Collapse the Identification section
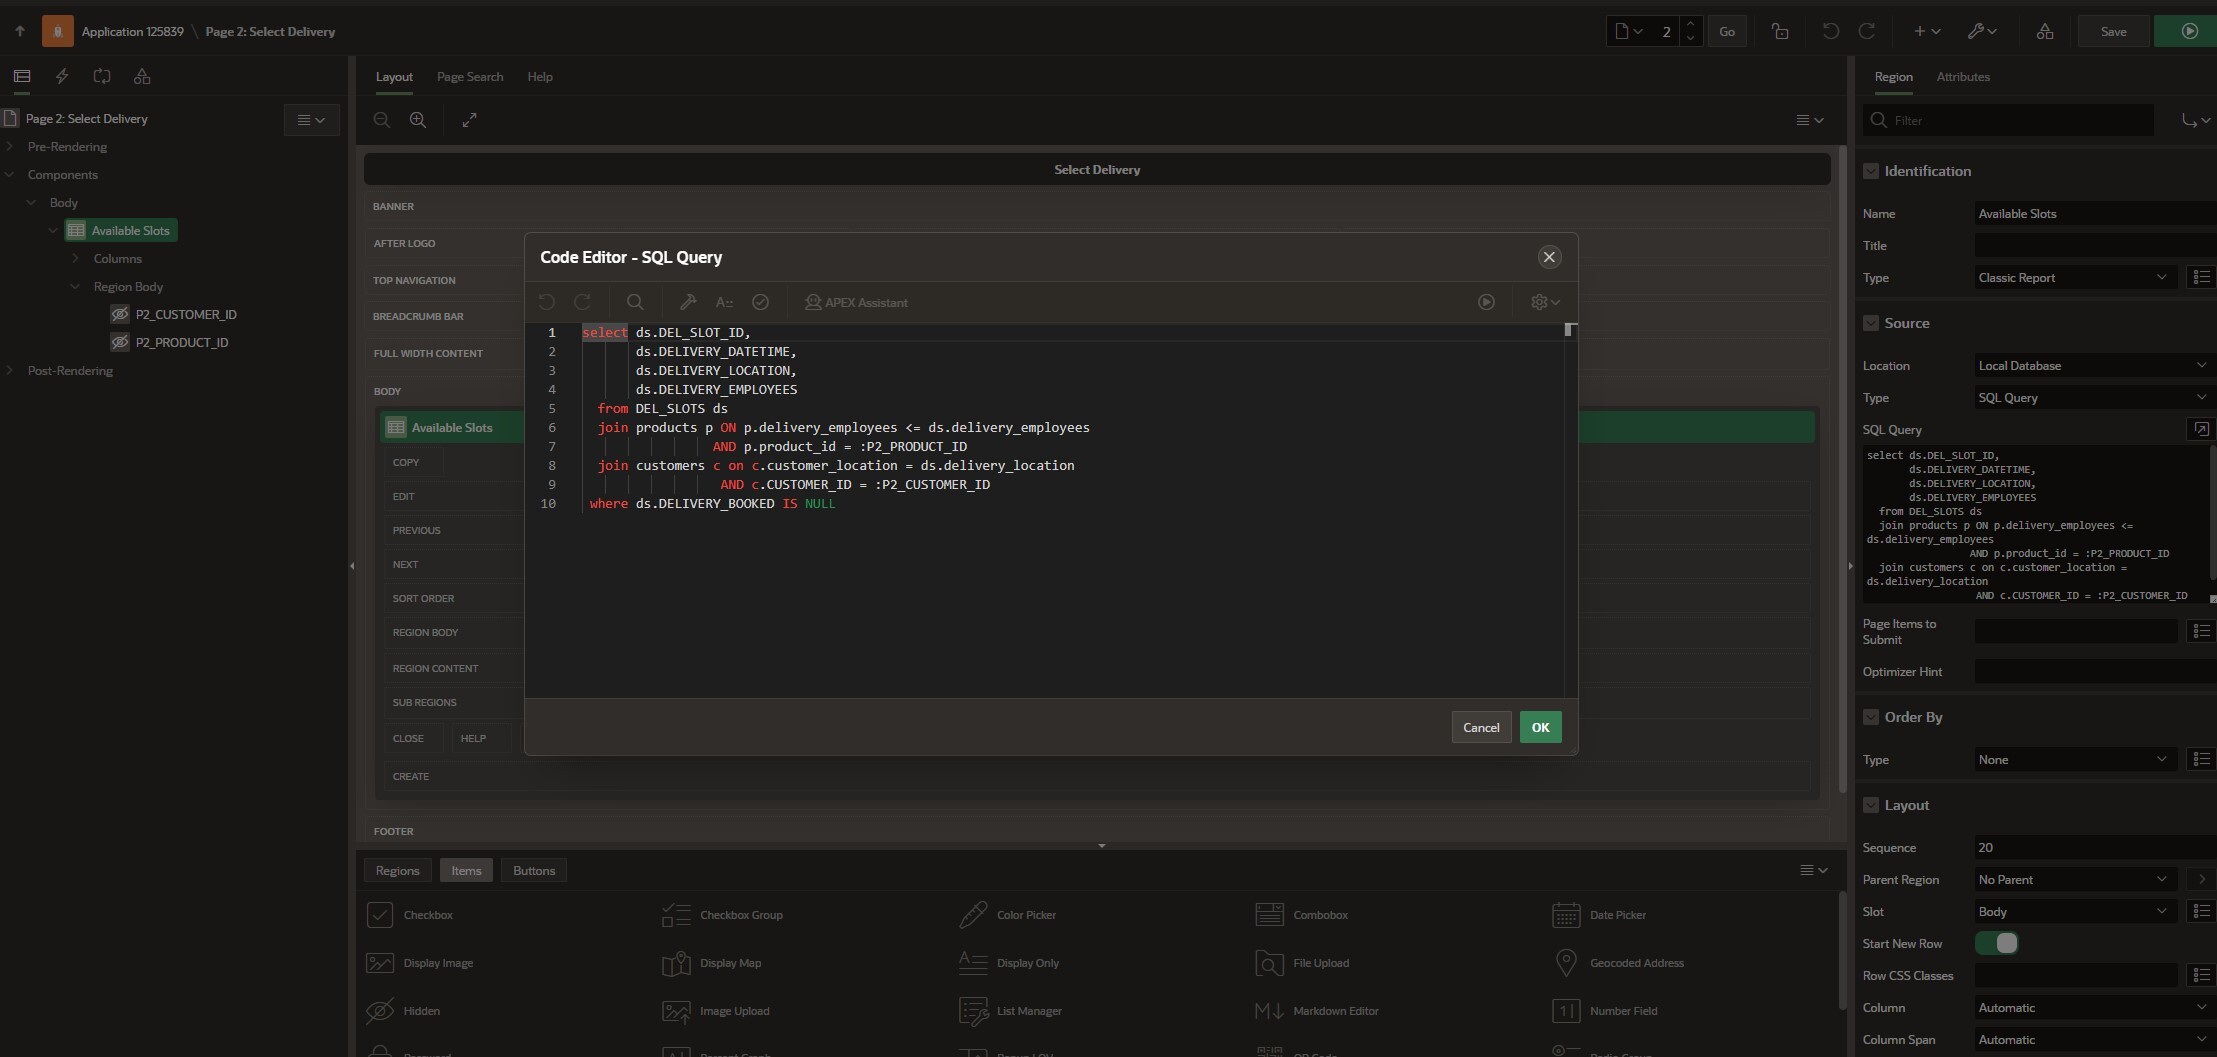This screenshot has height=1057, width=2217. click(x=1870, y=171)
